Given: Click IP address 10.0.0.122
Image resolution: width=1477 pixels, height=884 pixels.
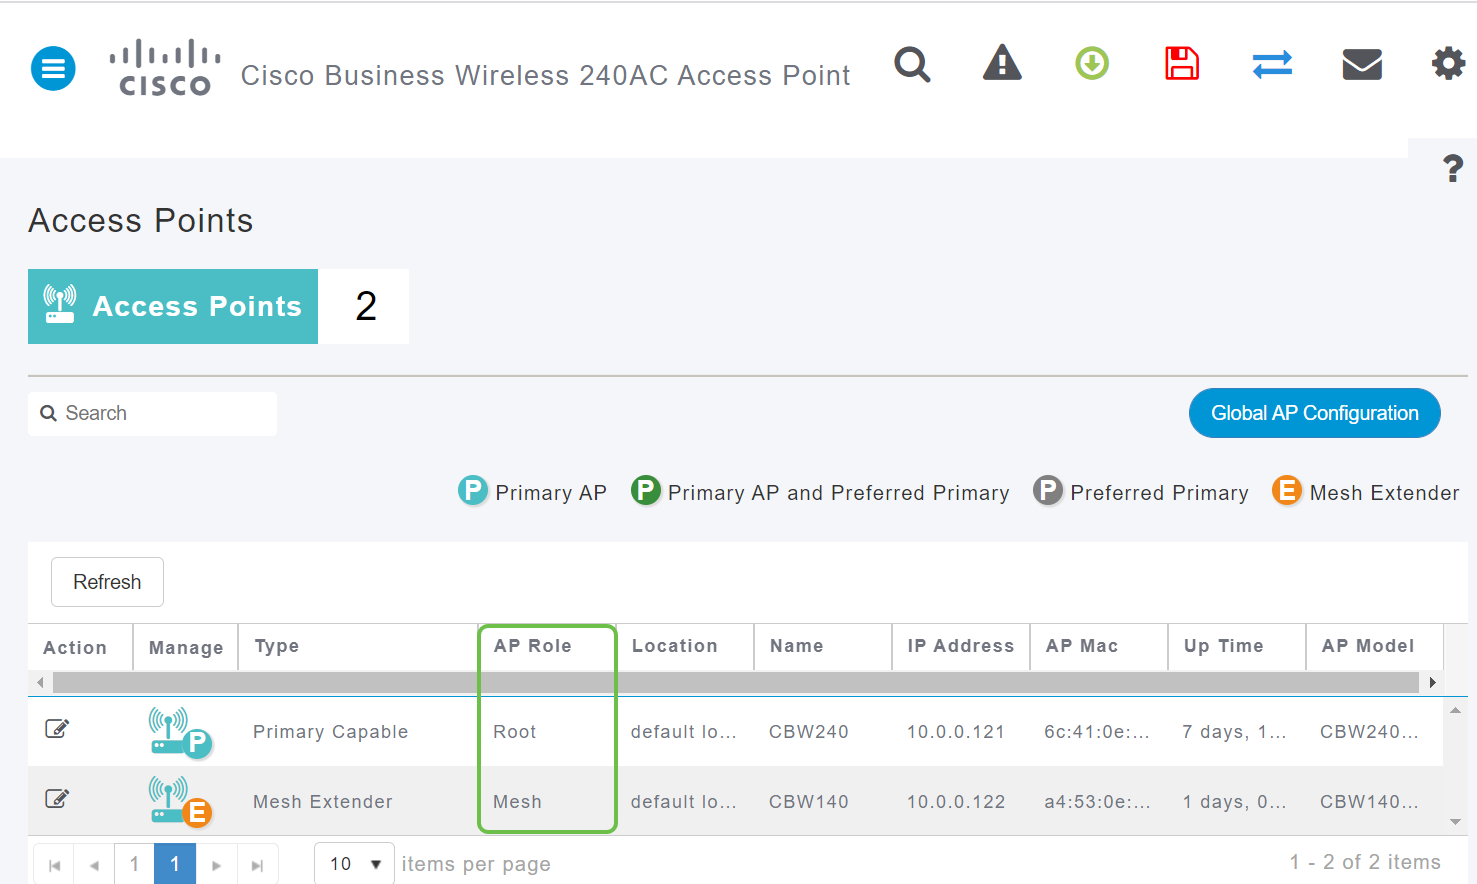Looking at the screenshot, I should [x=956, y=802].
